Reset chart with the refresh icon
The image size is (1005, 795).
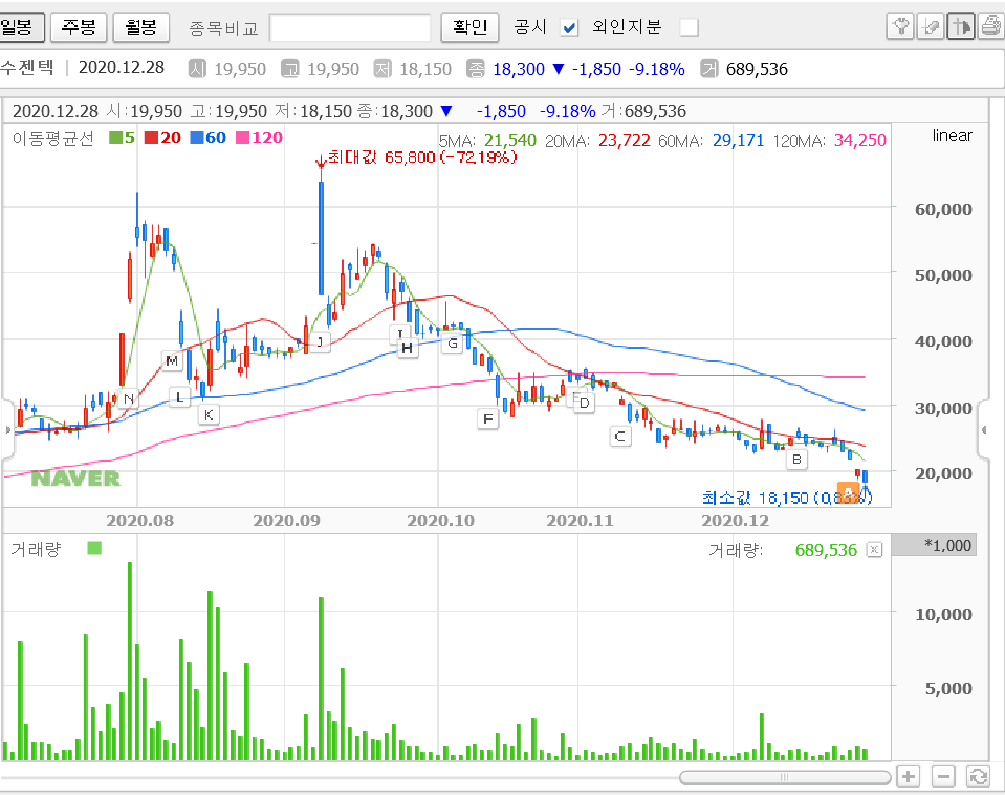point(978,776)
